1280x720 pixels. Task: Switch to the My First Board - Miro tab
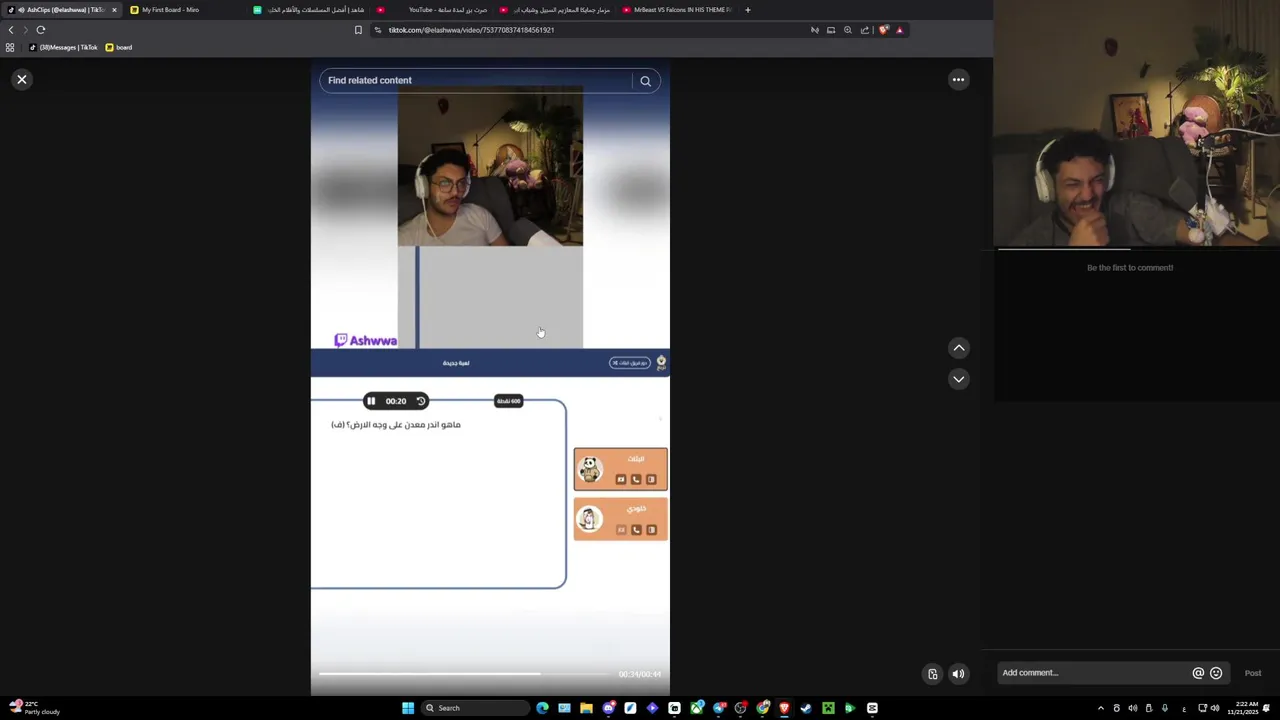point(185,10)
